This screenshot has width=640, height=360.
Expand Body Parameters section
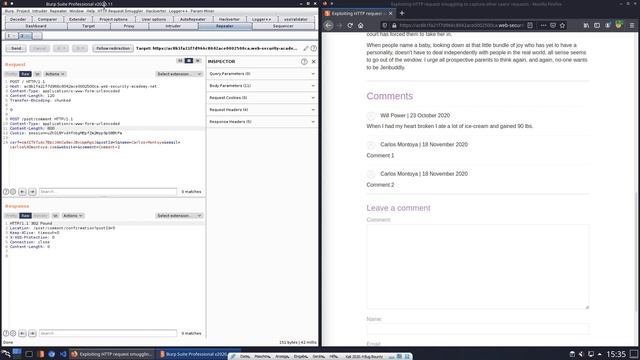click(262, 86)
